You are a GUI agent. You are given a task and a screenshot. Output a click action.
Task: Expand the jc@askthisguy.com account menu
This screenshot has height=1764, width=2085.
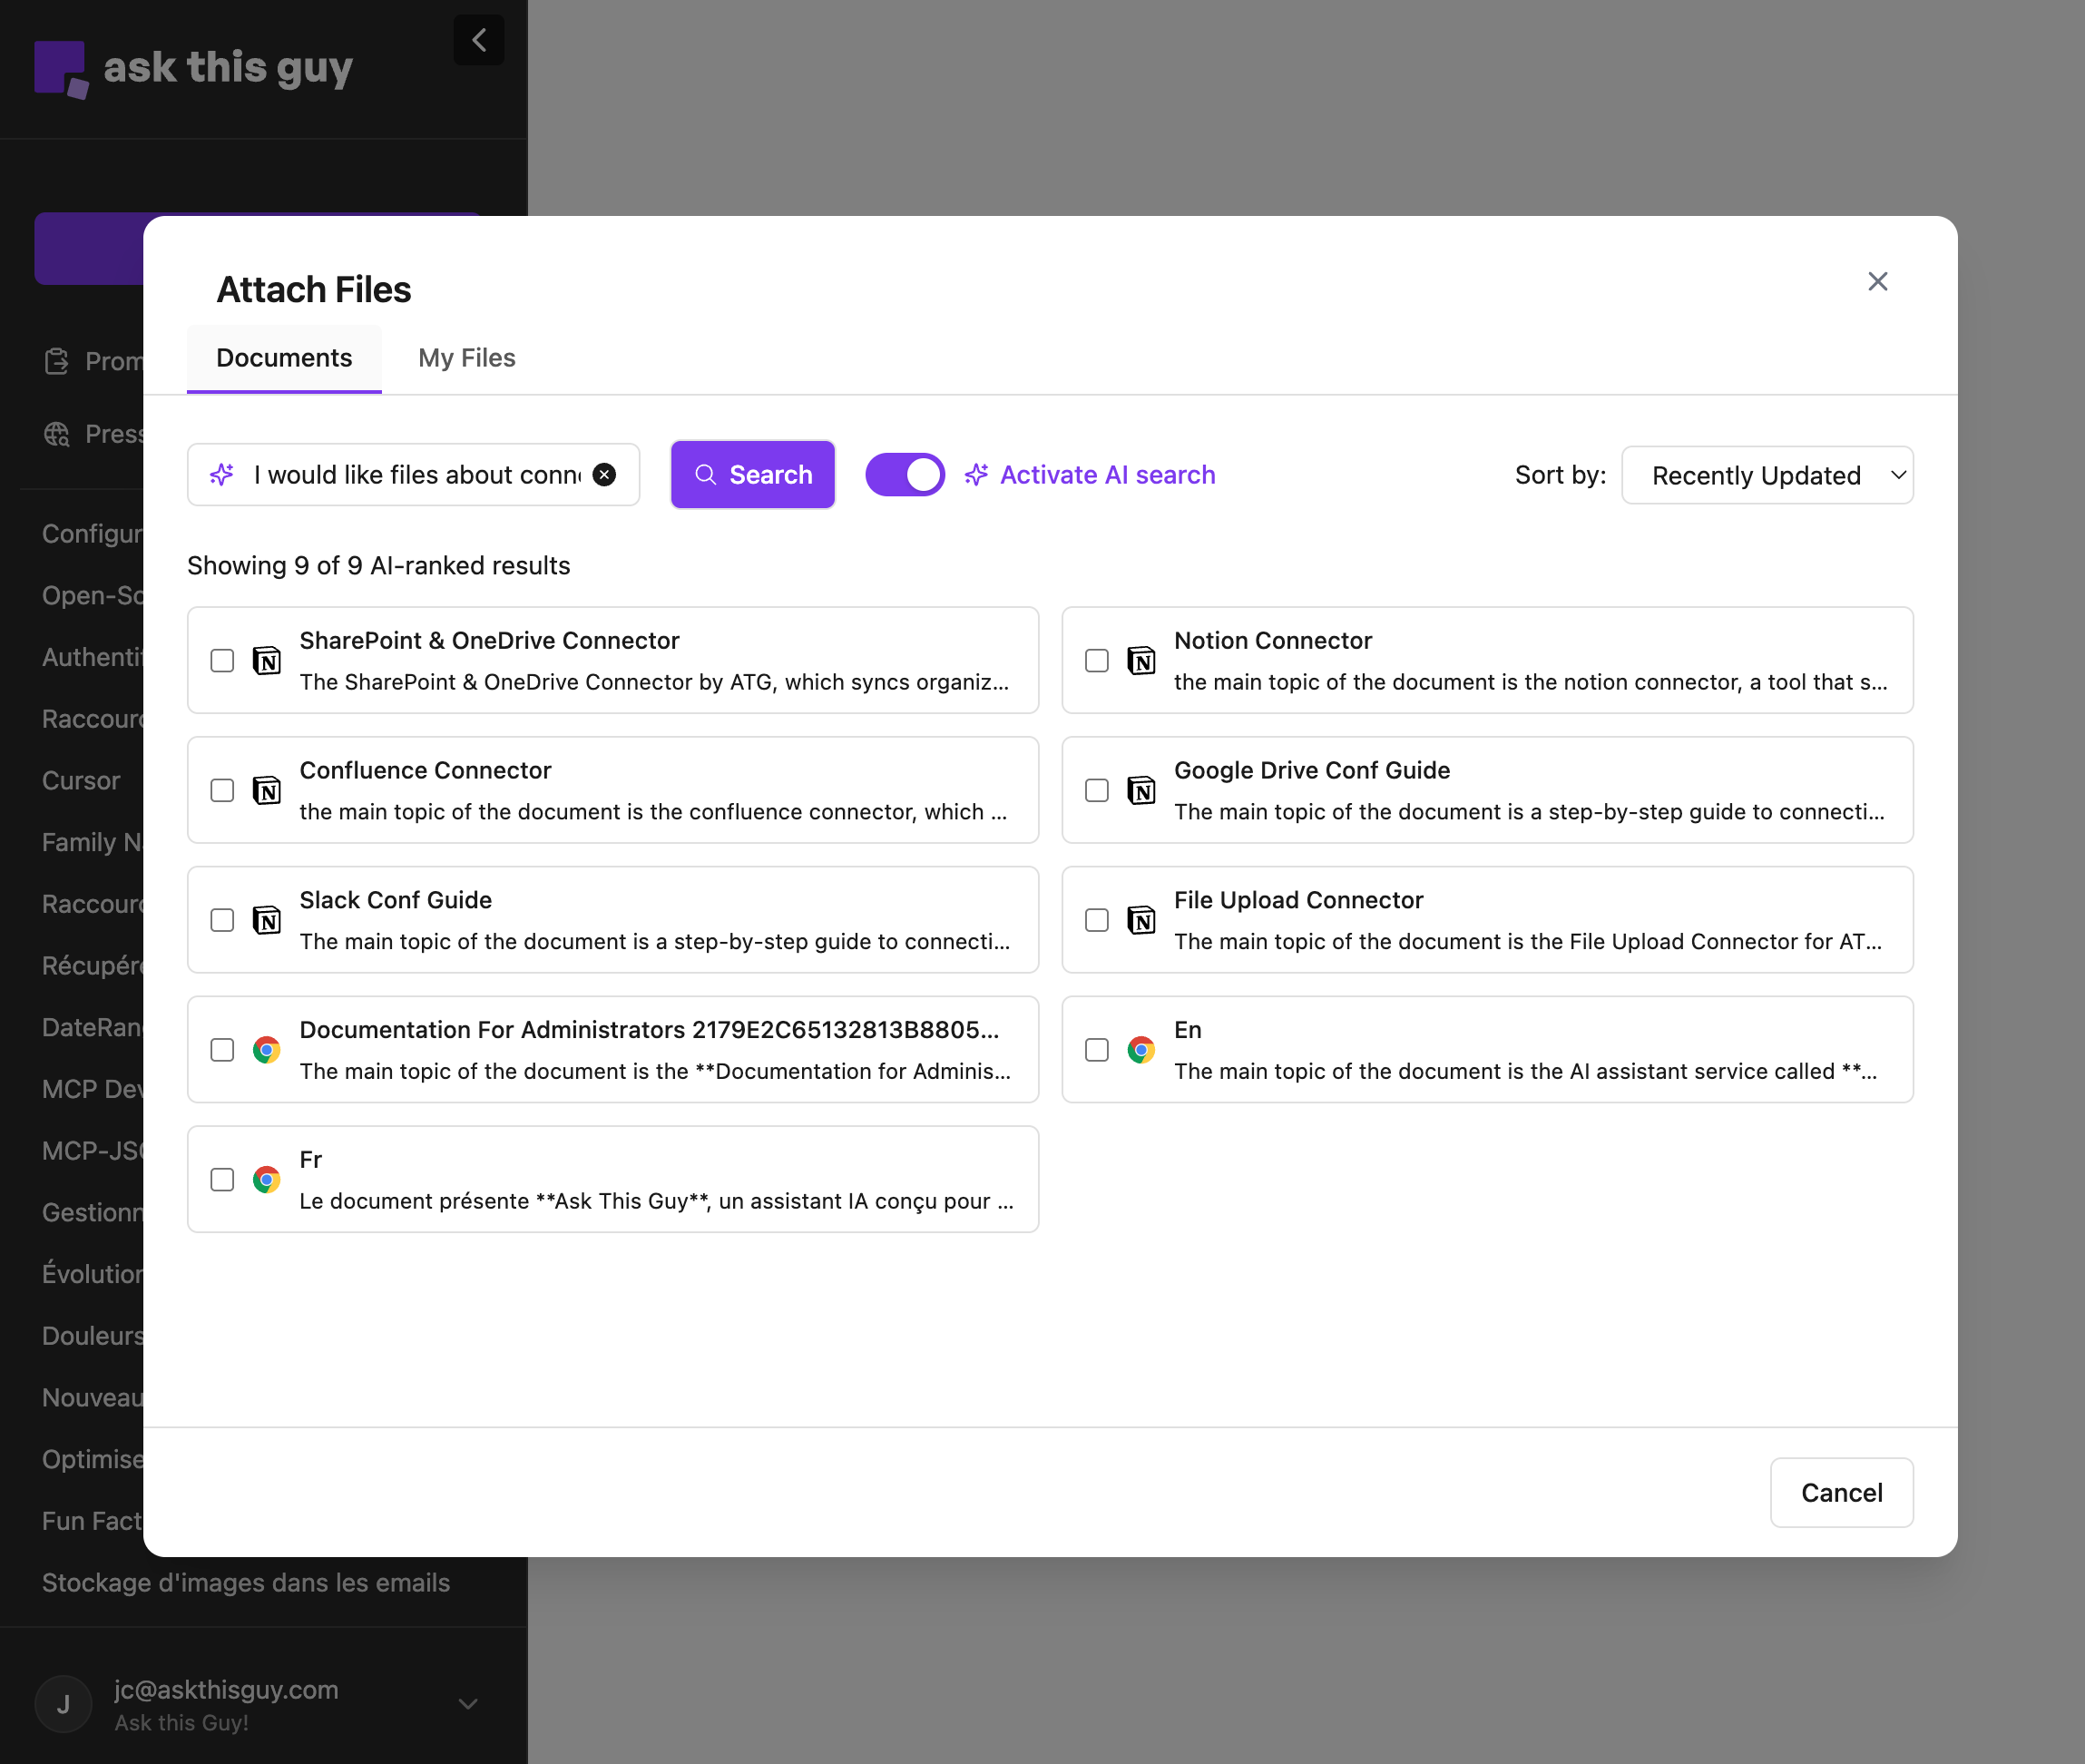tap(467, 1704)
